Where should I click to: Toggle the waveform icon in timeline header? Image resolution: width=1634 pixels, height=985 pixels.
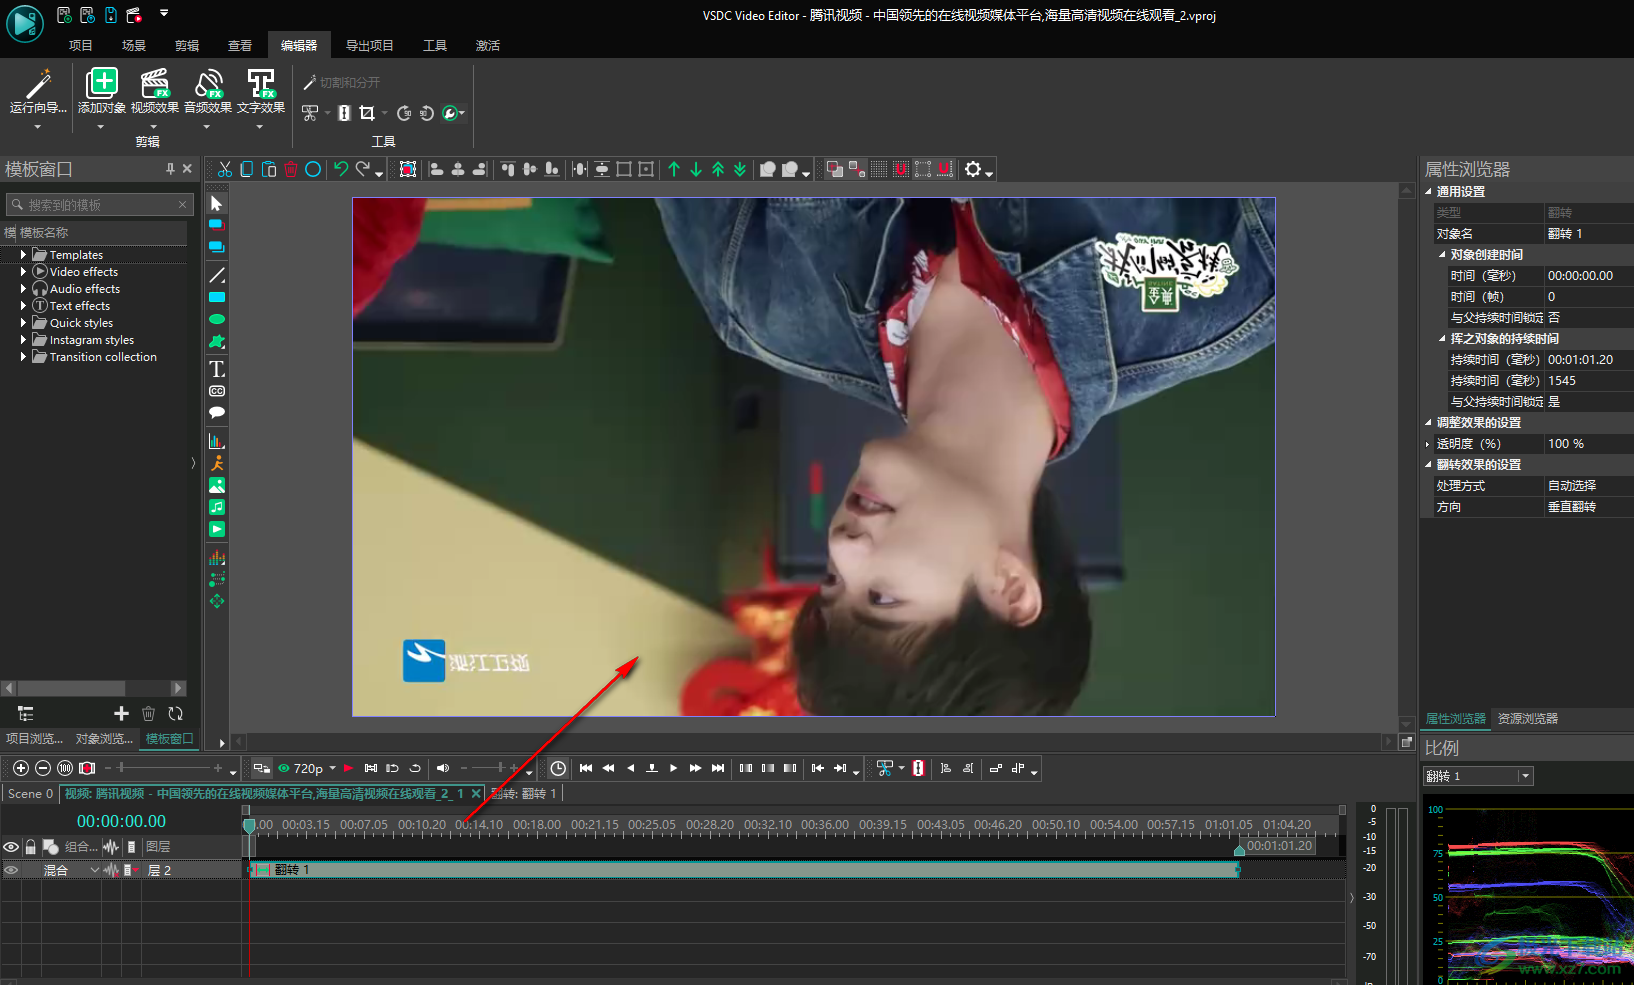coord(110,847)
